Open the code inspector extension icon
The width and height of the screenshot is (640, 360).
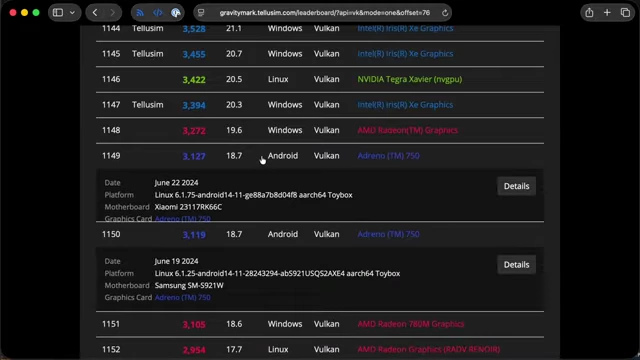click(158, 13)
